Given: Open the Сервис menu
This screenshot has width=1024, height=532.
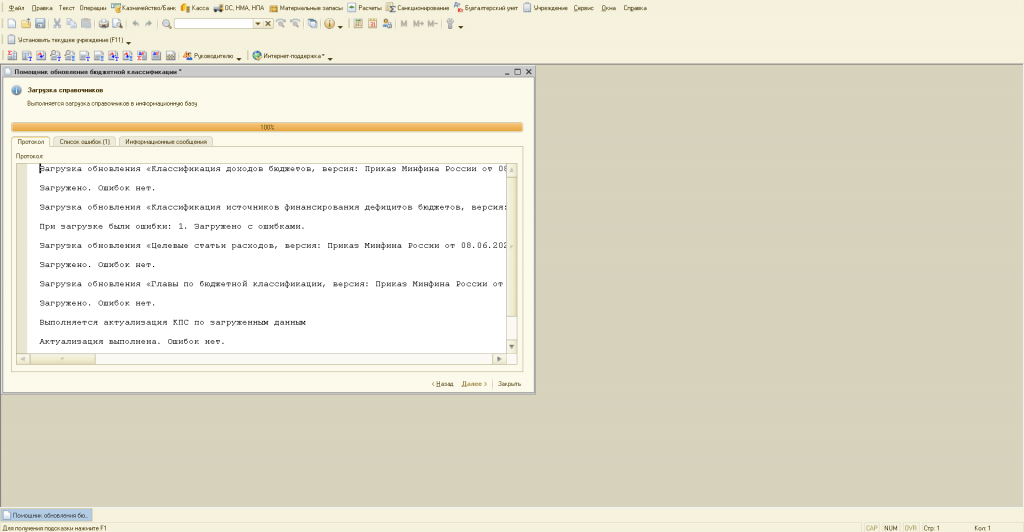Looking at the screenshot, I should 584,7.
